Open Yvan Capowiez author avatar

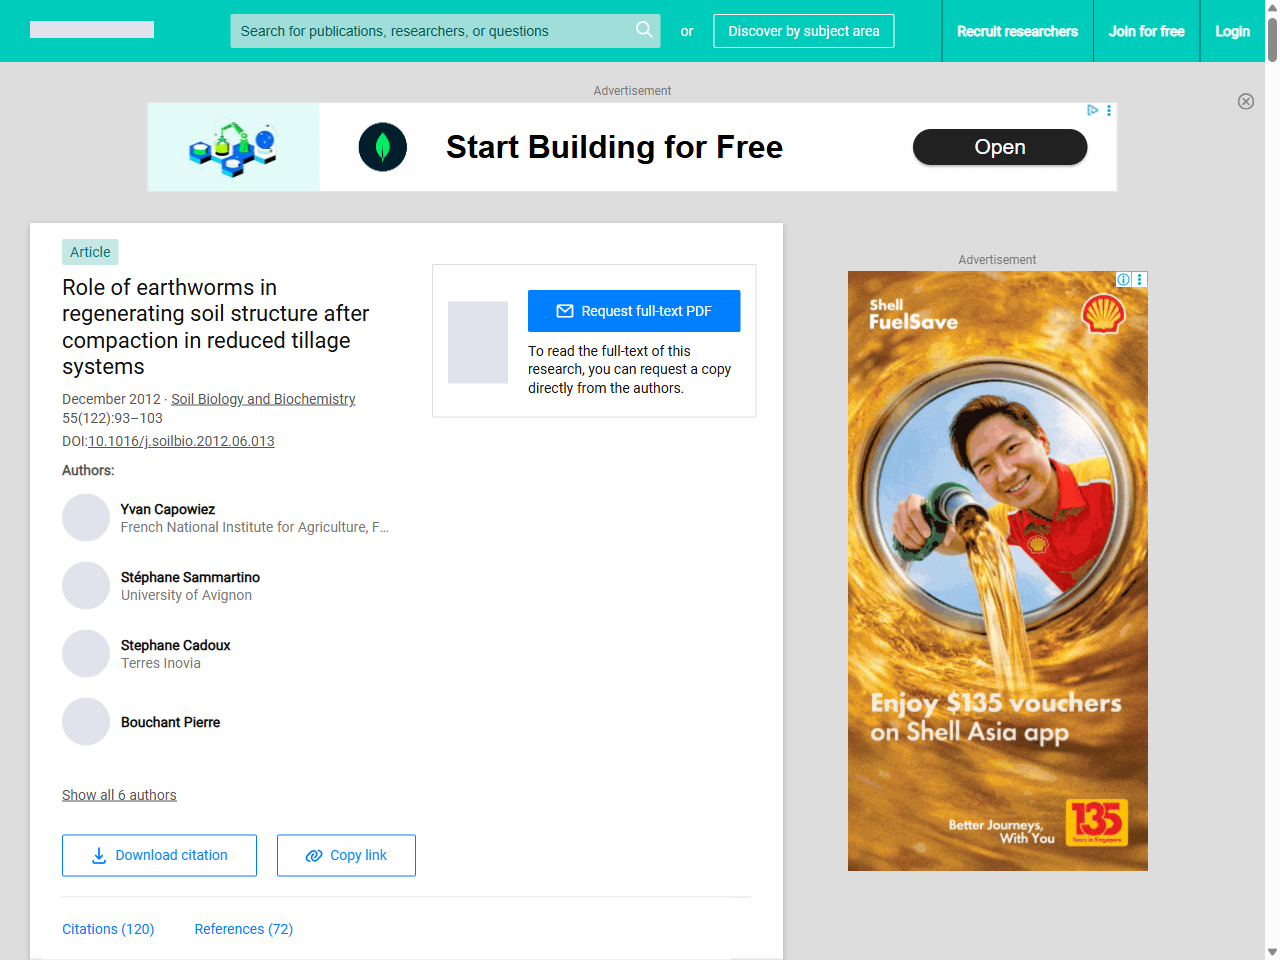(x=86, y=518)
